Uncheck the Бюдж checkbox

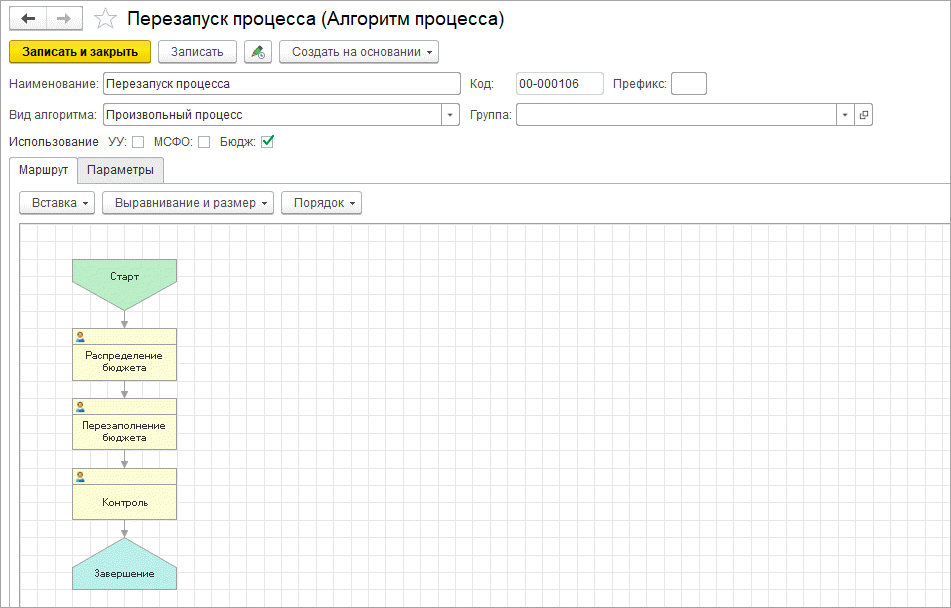[267, 142]
